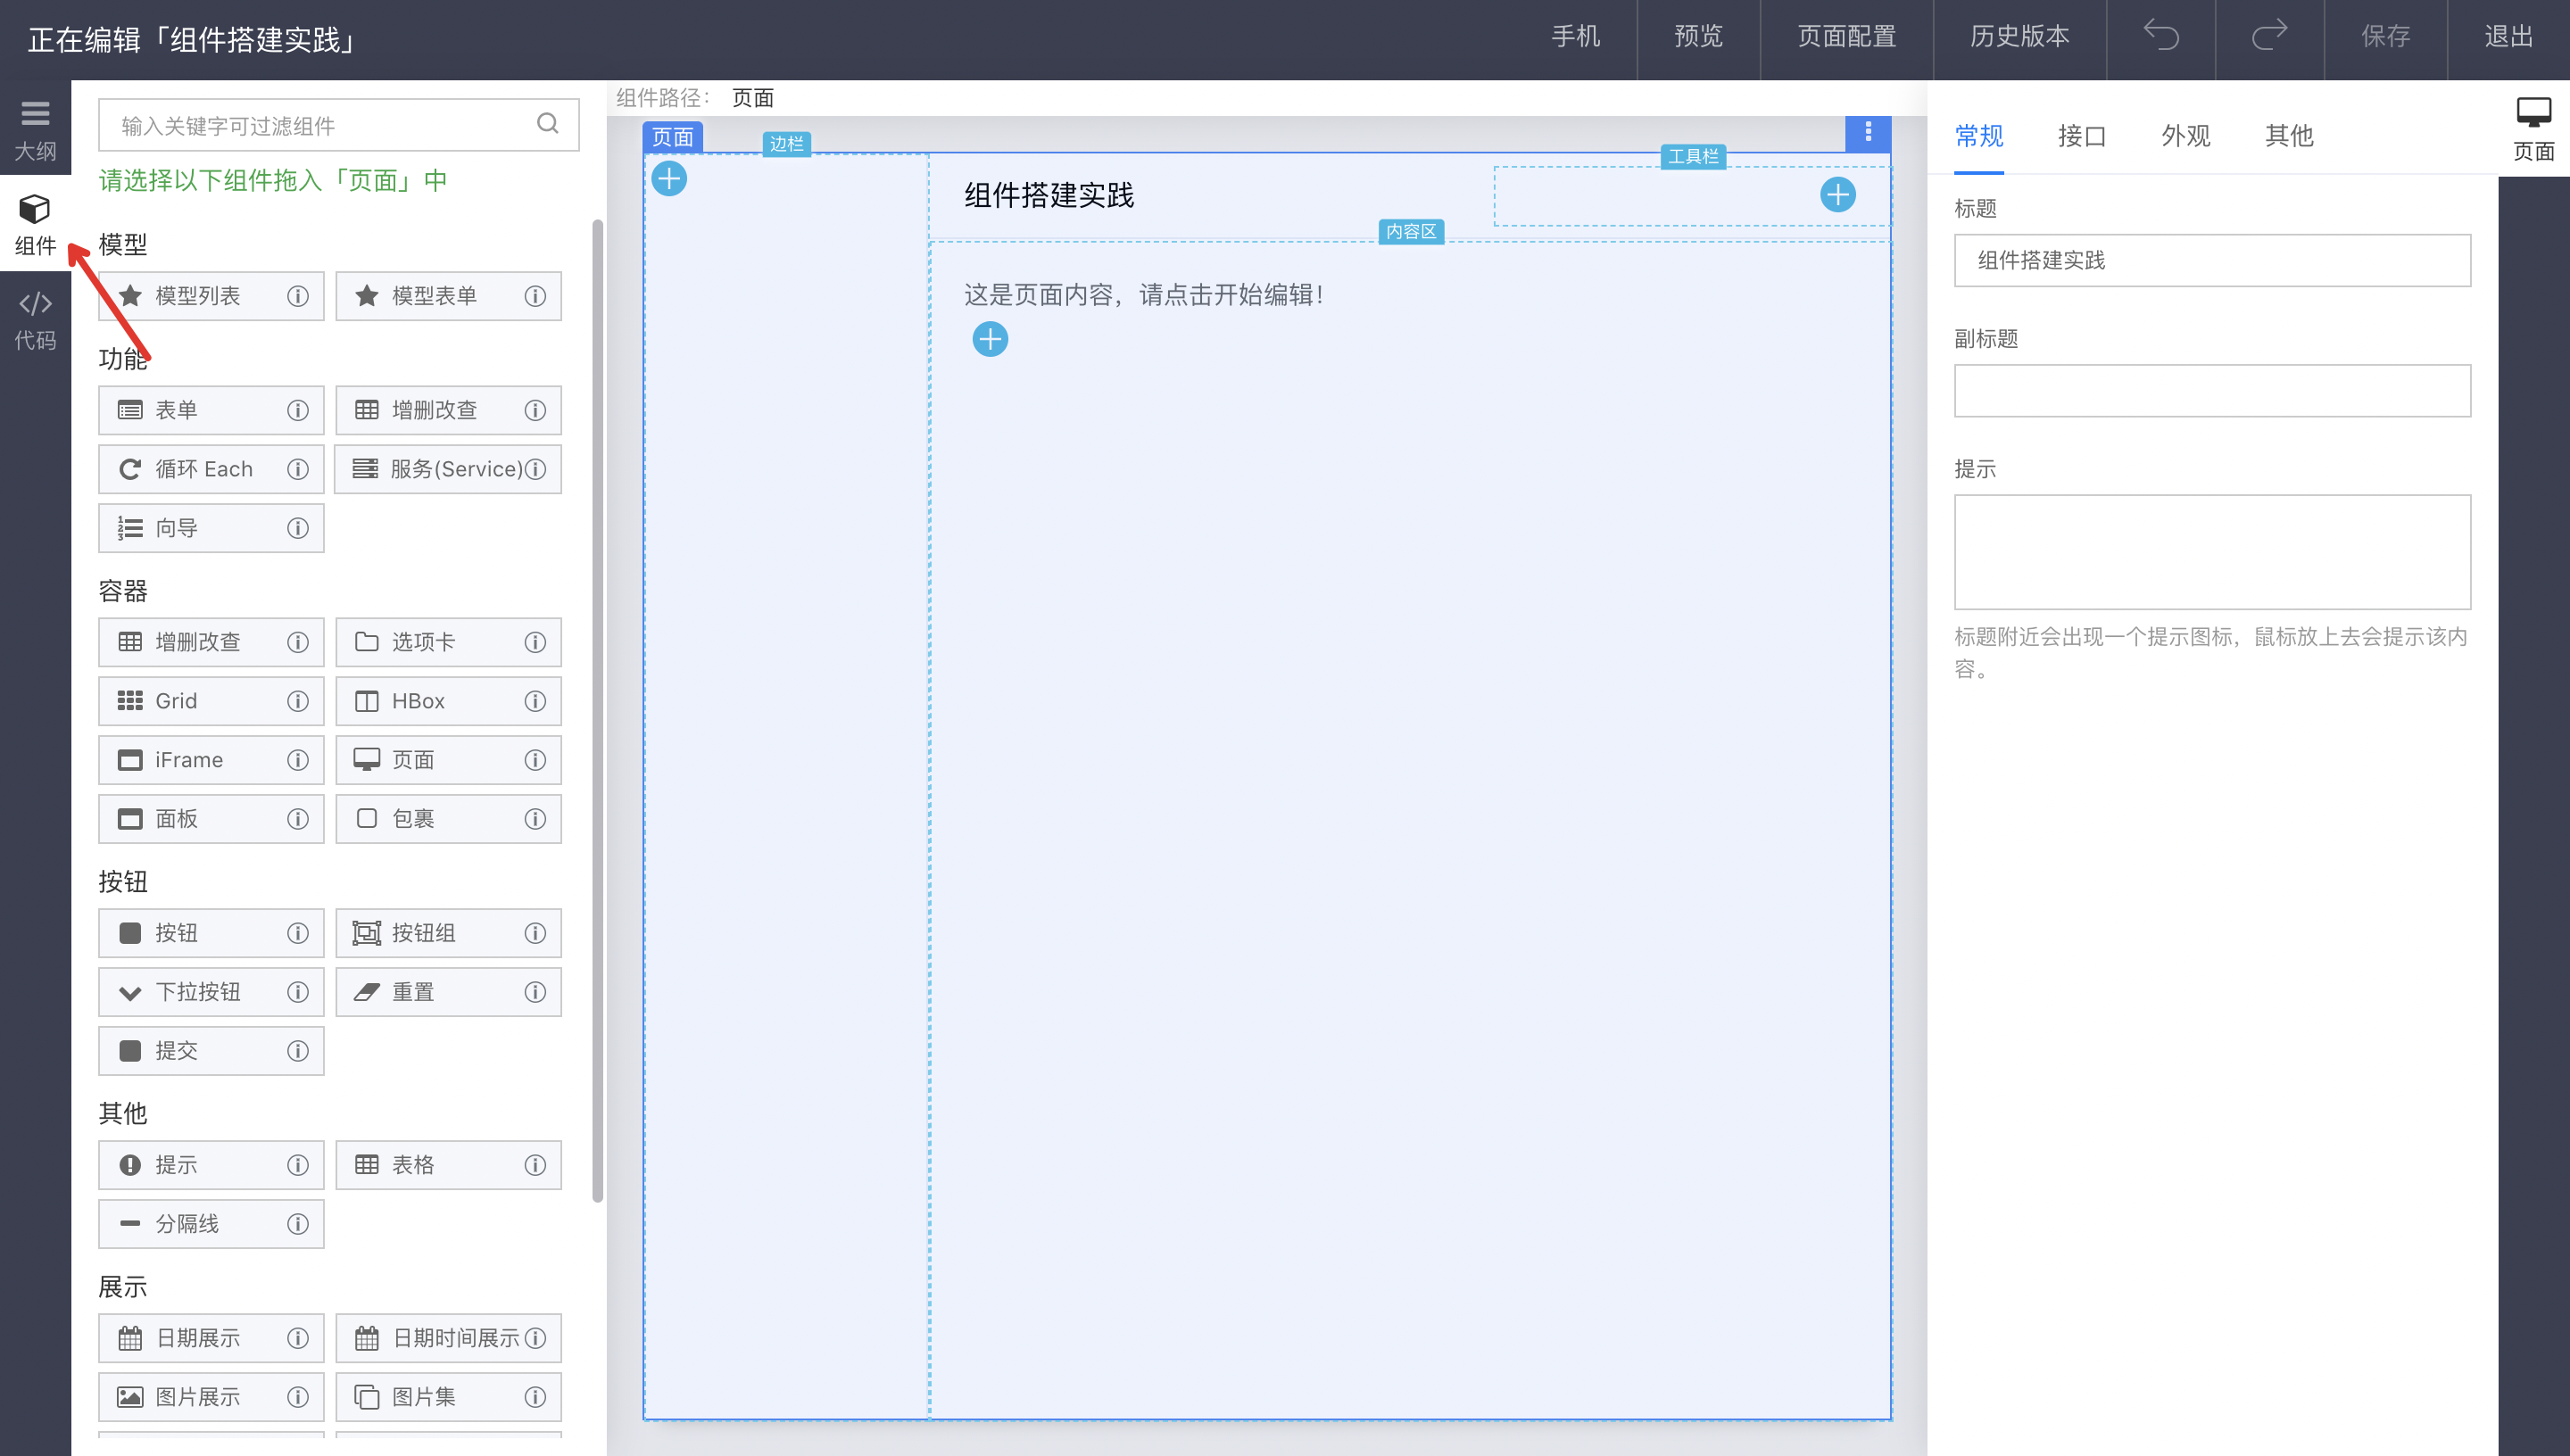Open 页面配置 in the top bar
The width and height of the screenshot is (2570, 1456).
(x=1846, y=37)
